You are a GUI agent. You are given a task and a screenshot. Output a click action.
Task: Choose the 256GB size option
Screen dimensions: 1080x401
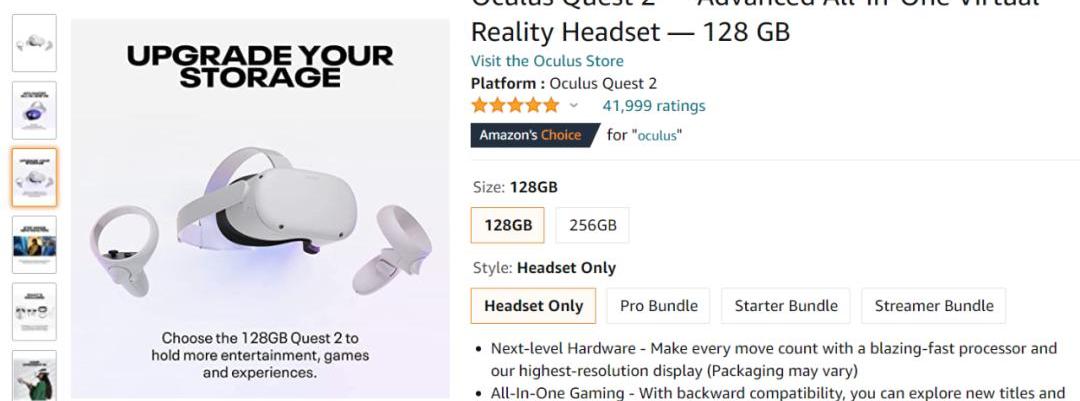coord(593,225)
